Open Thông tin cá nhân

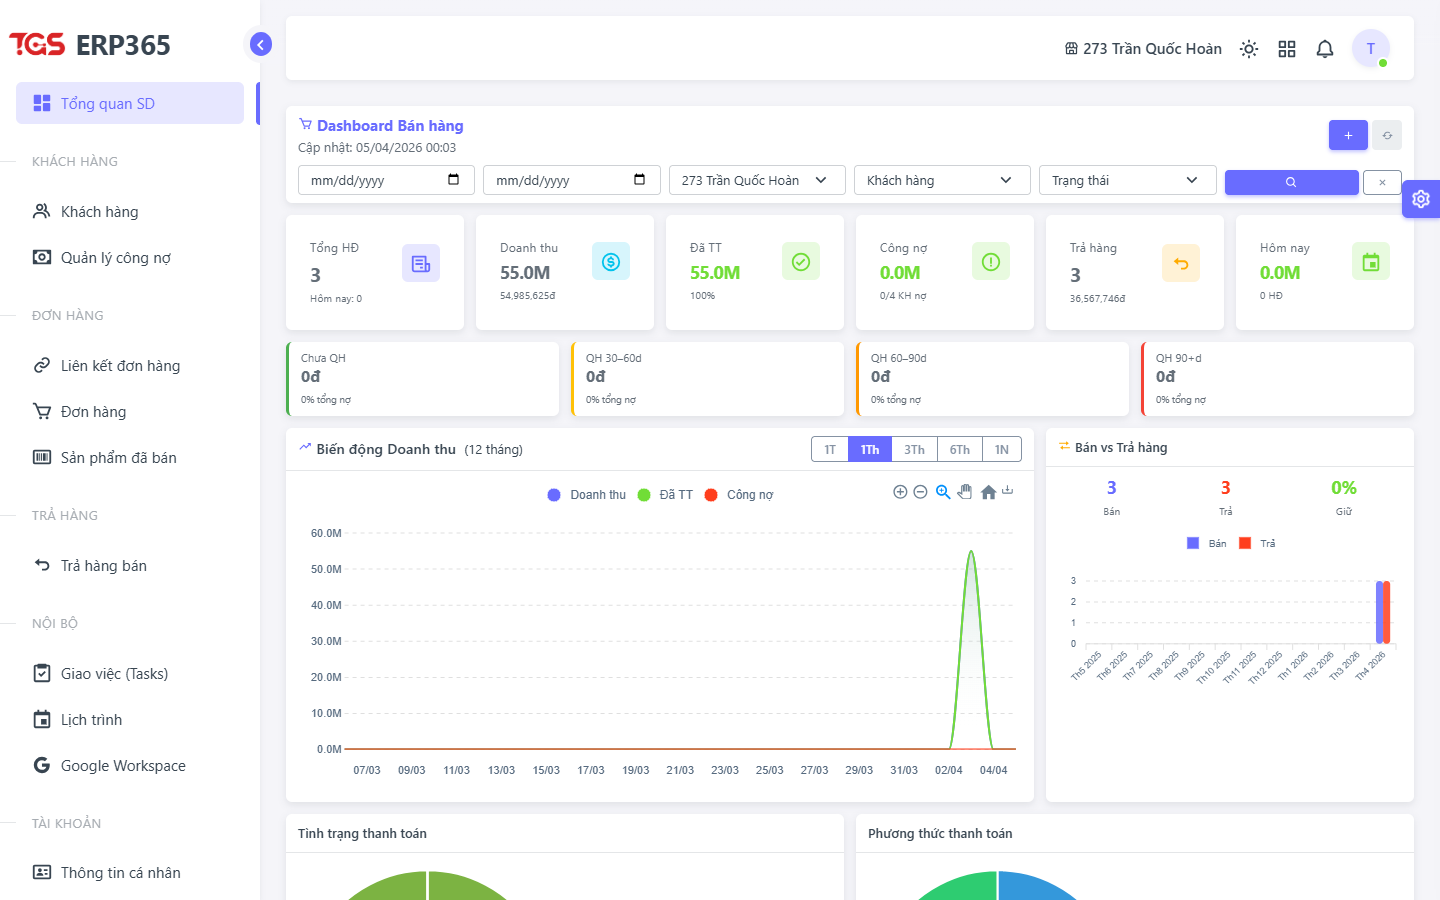pyautogui.click(x=130, y=872)
